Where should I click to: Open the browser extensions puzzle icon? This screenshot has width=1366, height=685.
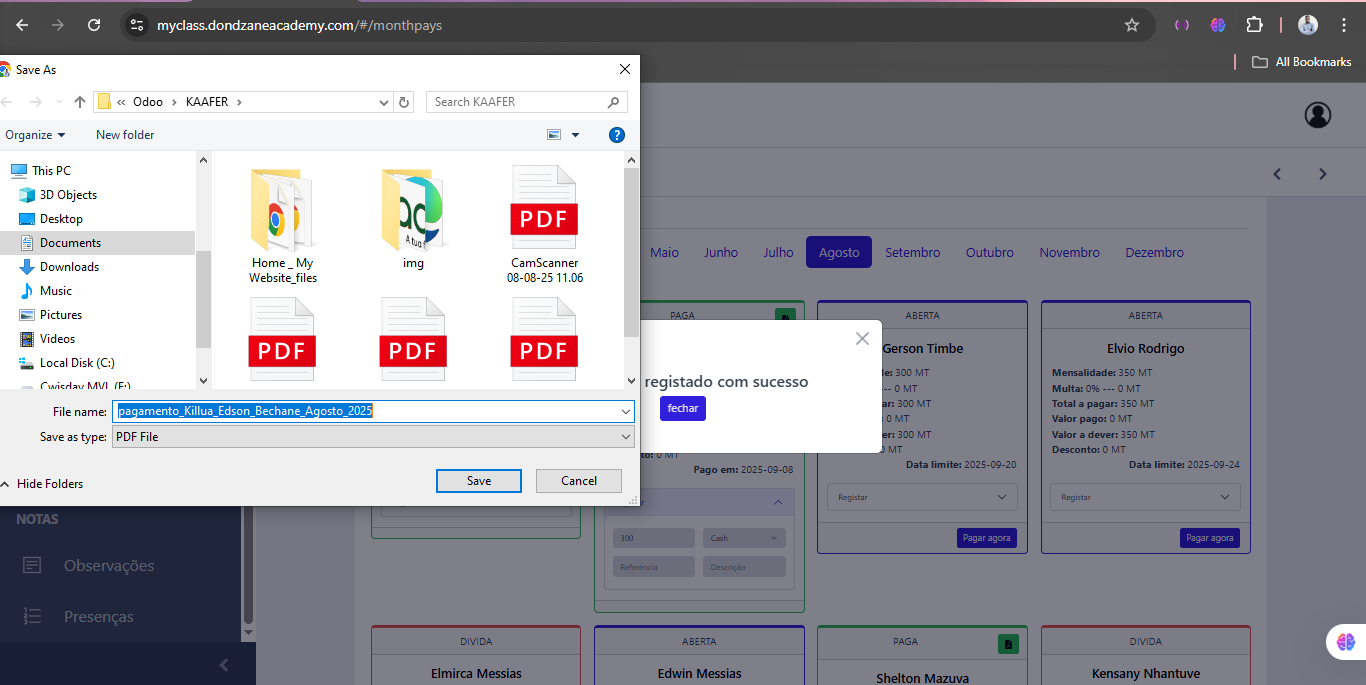[x=1254, y=25]
